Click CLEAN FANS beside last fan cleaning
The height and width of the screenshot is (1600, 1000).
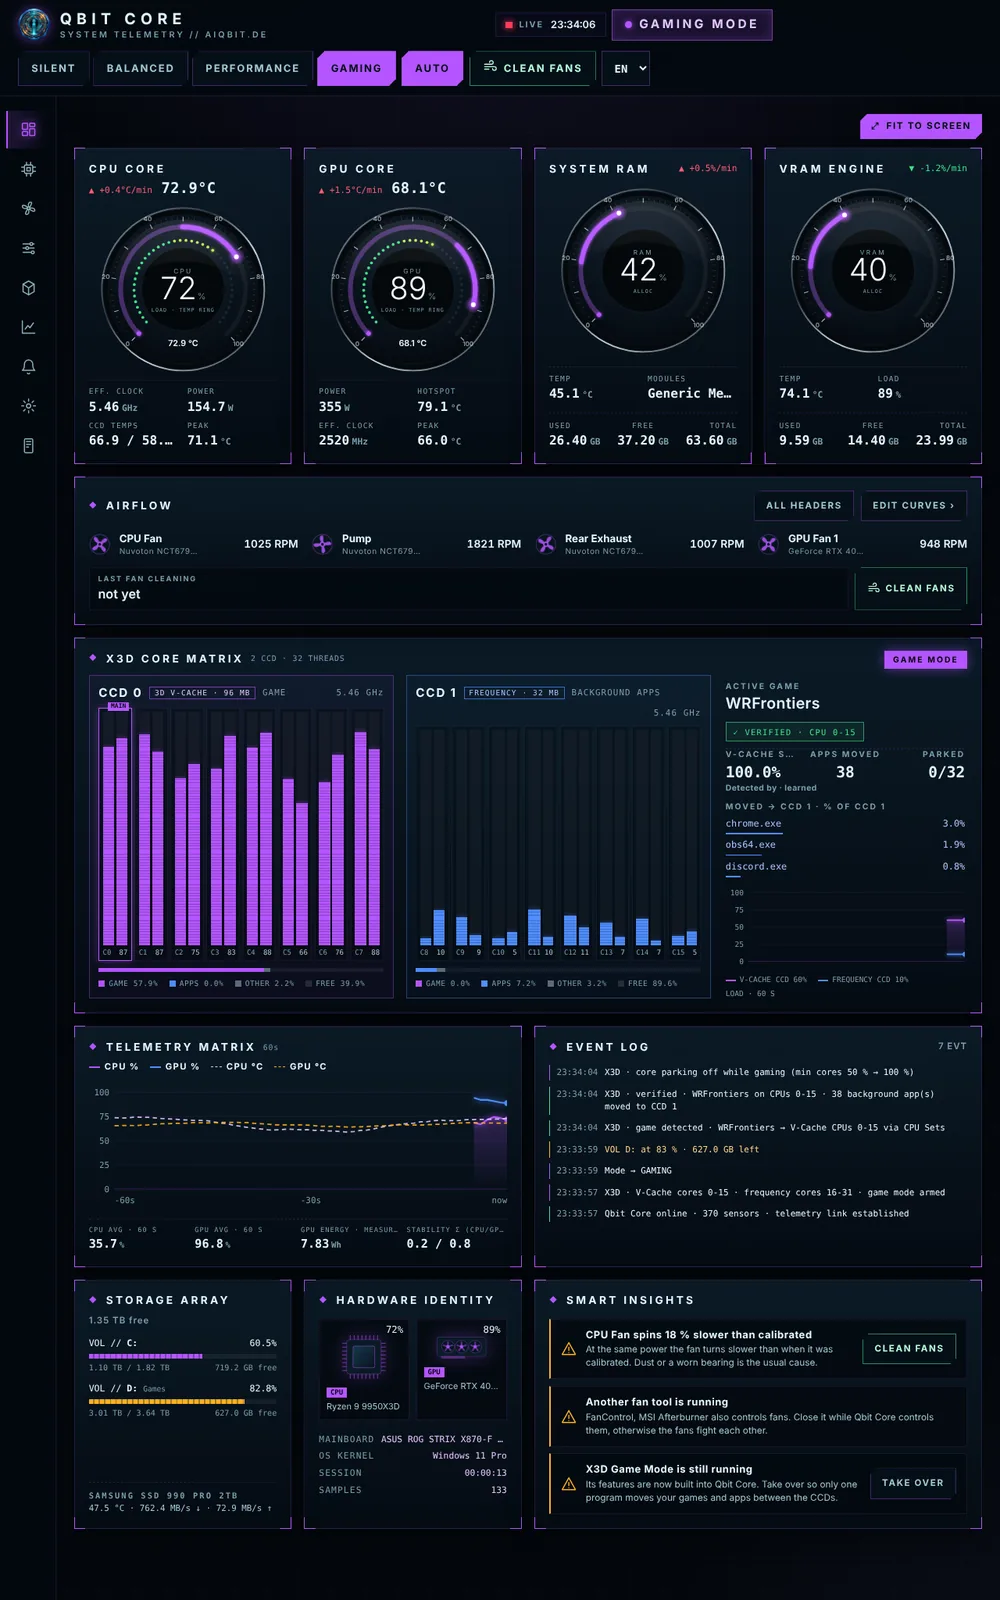click(911, 588)
